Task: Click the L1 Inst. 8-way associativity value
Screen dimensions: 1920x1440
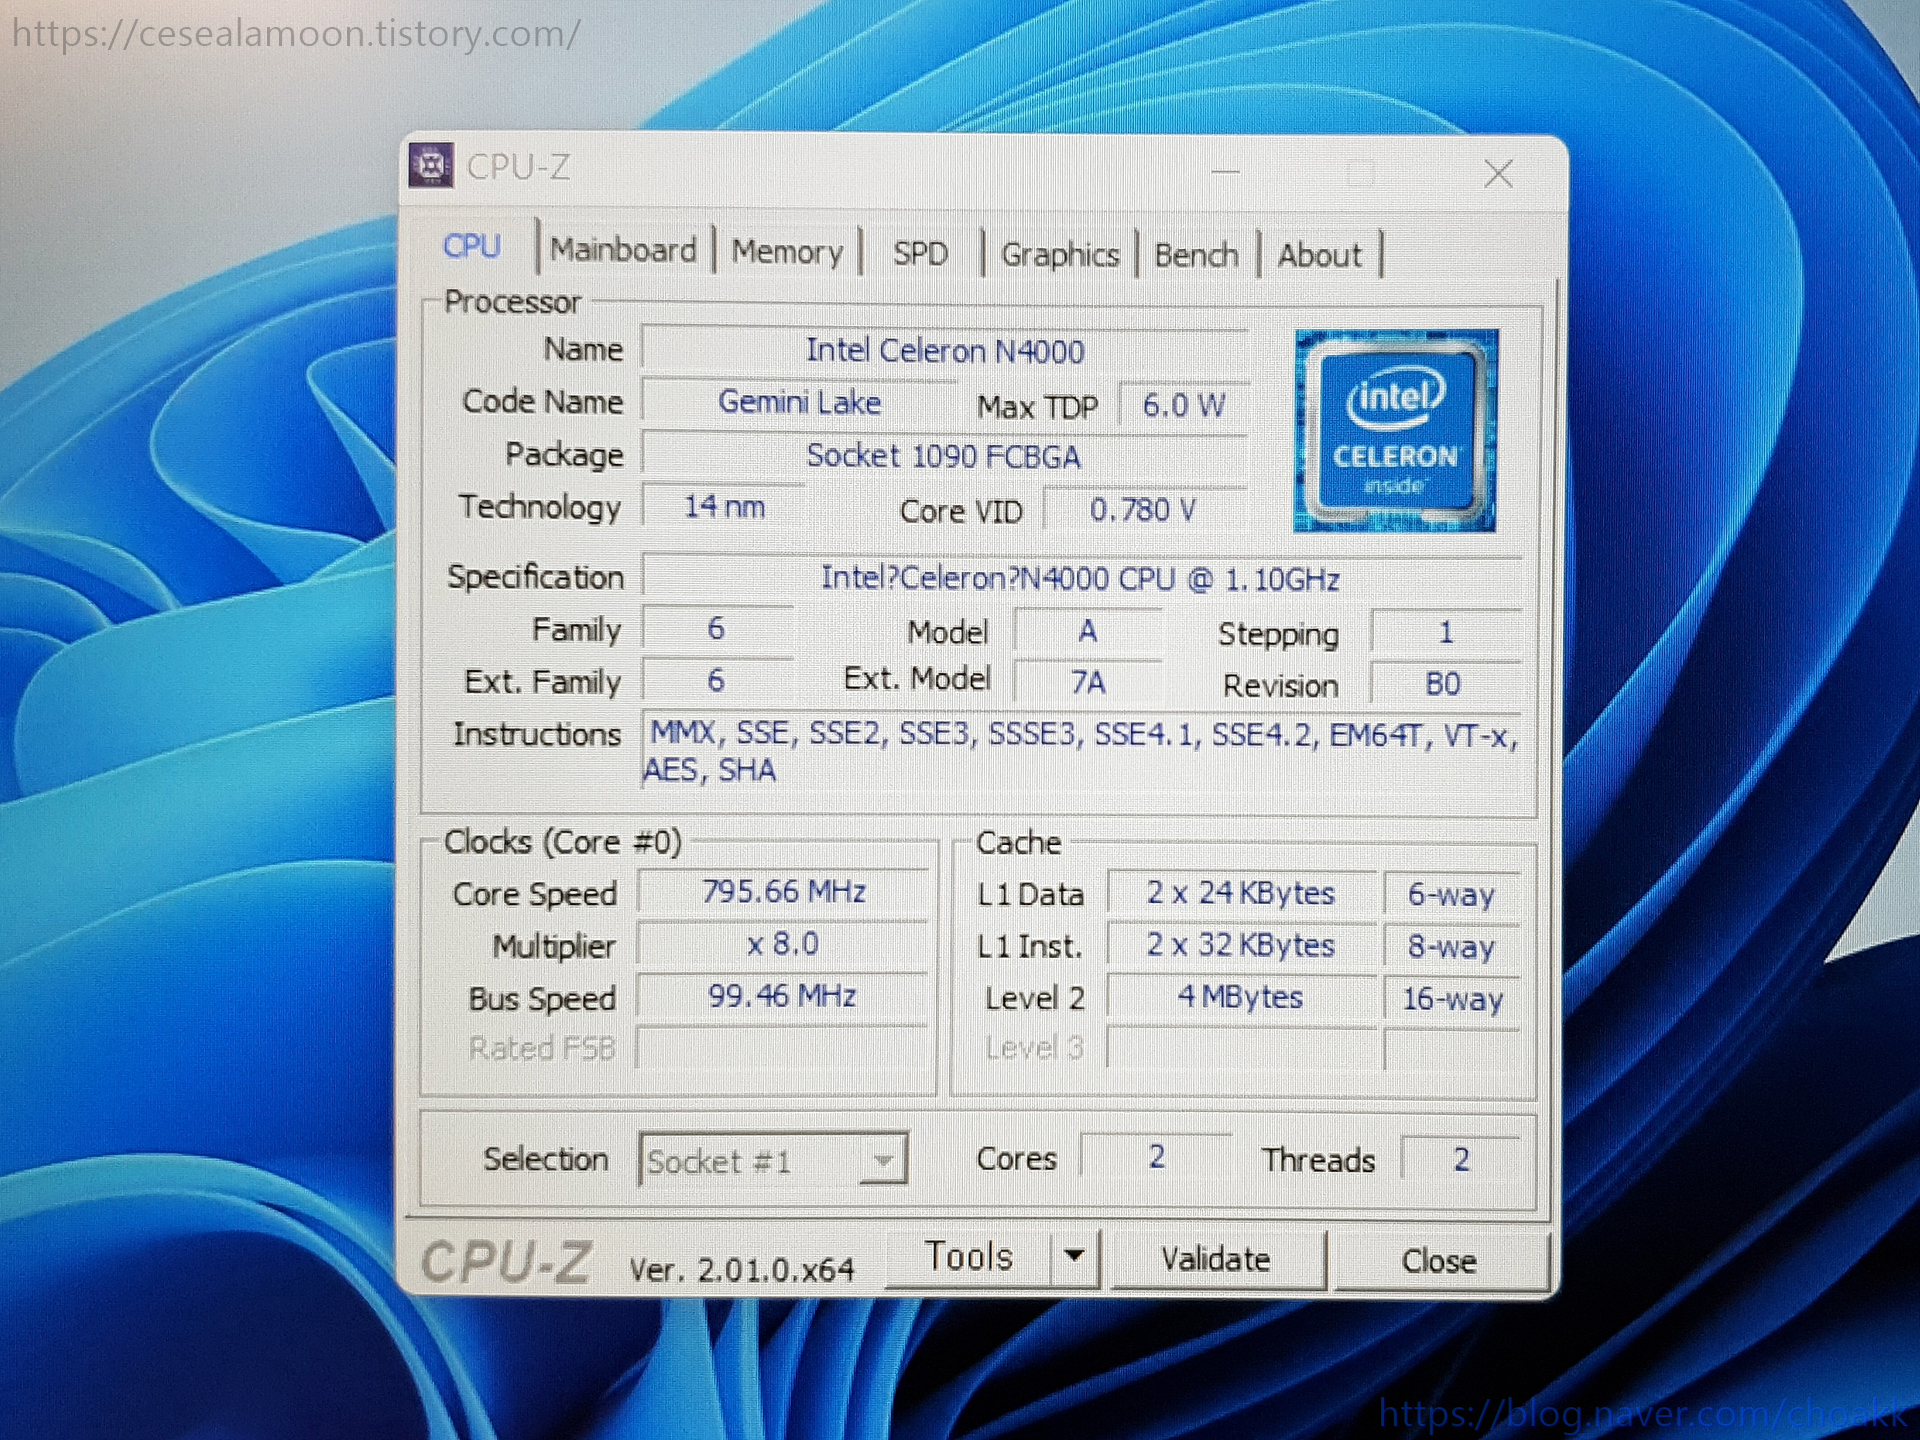Action: 1452,946
